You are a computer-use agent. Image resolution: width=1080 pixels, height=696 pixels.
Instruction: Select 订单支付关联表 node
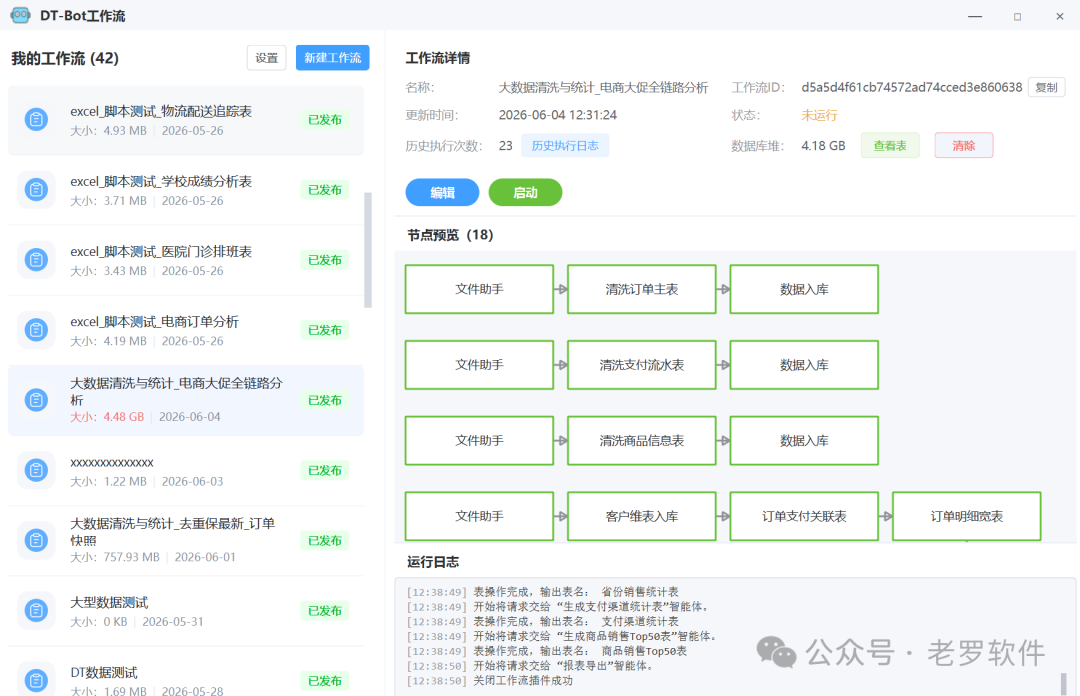(804, 516)
